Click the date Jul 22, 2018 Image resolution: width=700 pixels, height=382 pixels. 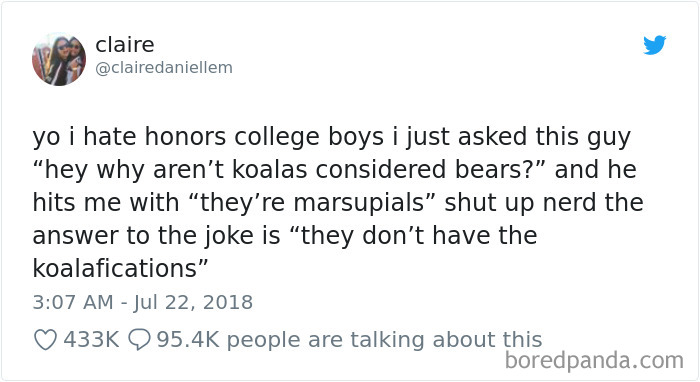click(193, 303)
